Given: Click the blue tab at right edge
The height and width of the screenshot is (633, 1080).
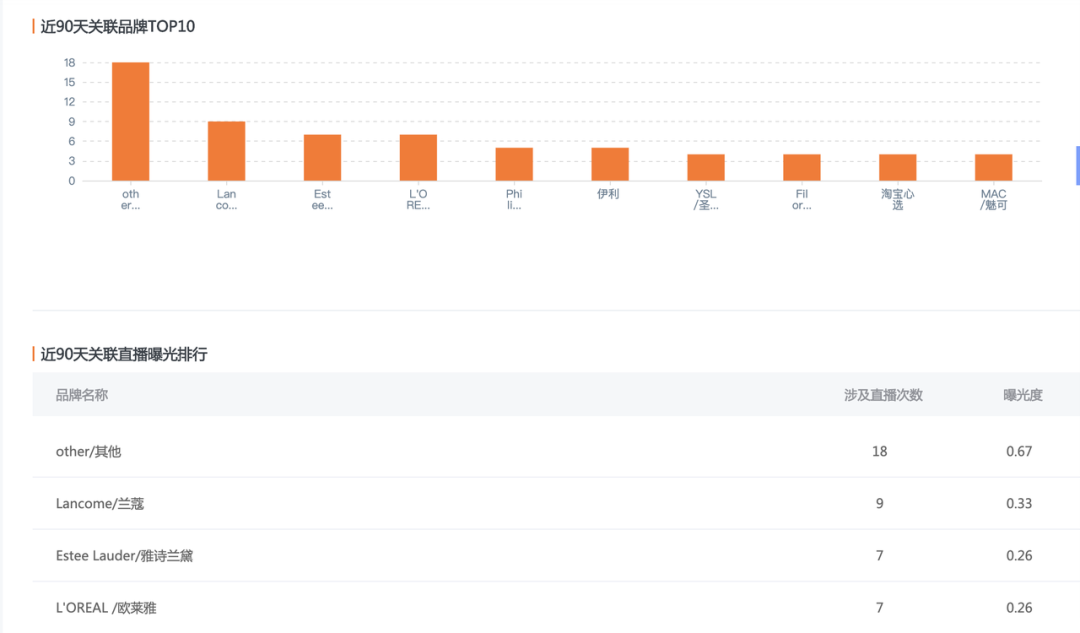Looking at the screenshot, I should coord(1078,165).
